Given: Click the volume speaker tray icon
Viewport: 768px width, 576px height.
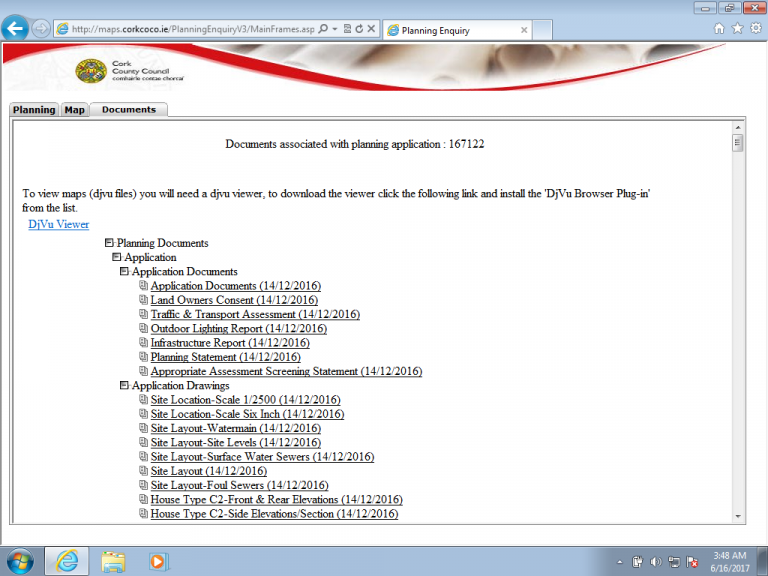Looking at the screenshot, I should pyautogui.click(x=655, y=562).
